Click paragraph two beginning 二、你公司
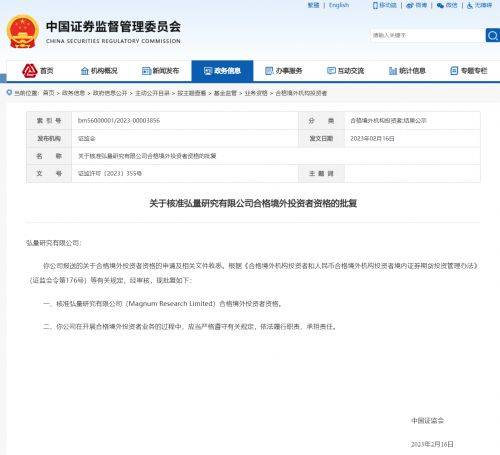 pos(190,326)
